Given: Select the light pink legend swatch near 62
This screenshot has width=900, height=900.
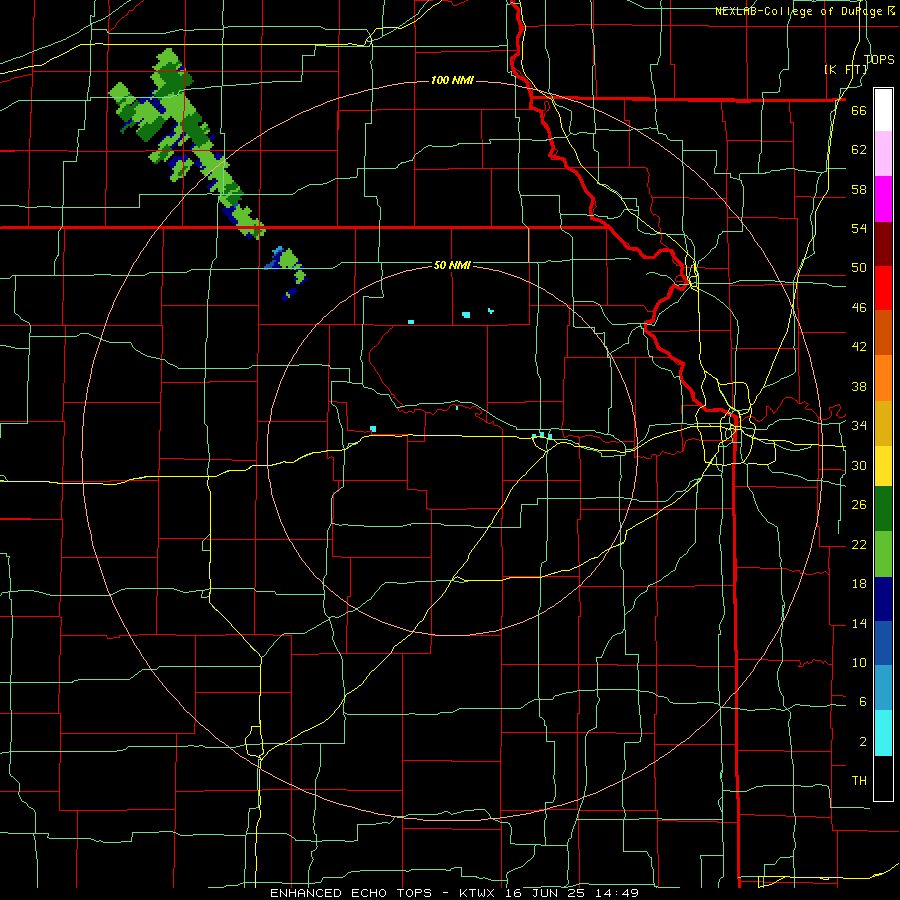Looking at the screenshot, I should (x=883, y=154).
